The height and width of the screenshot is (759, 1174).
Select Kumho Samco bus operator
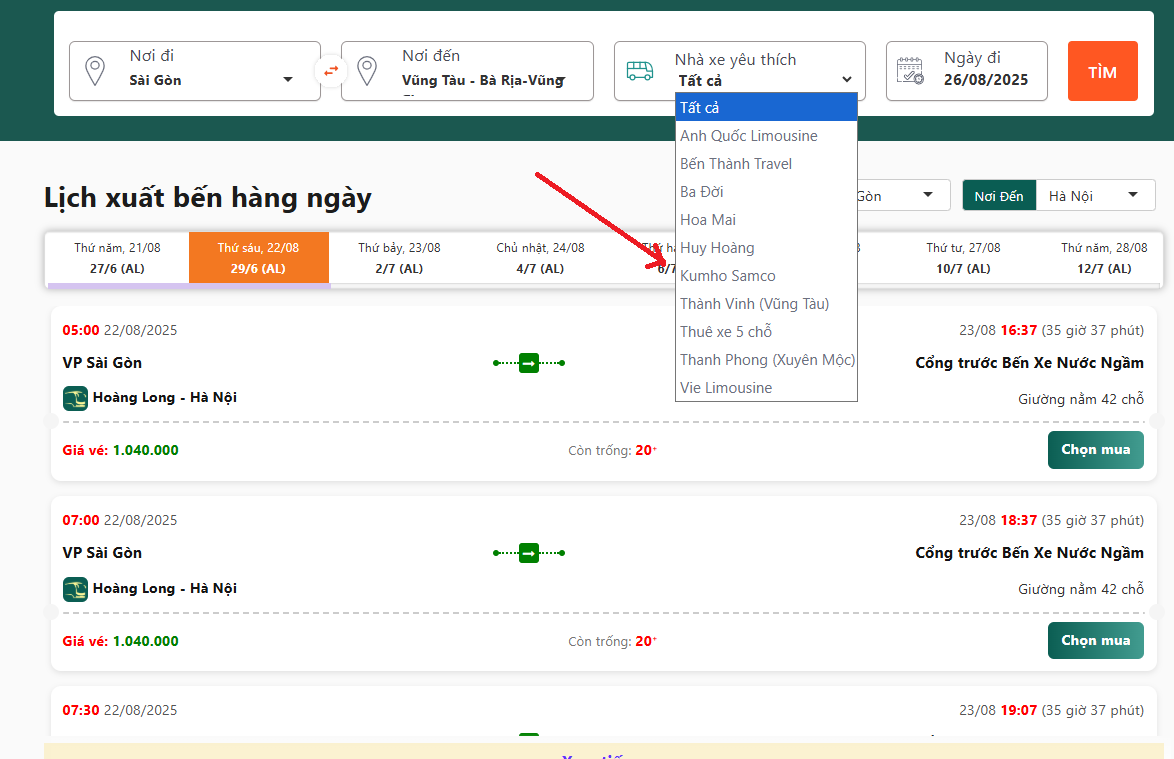click(x=766, y=275)
